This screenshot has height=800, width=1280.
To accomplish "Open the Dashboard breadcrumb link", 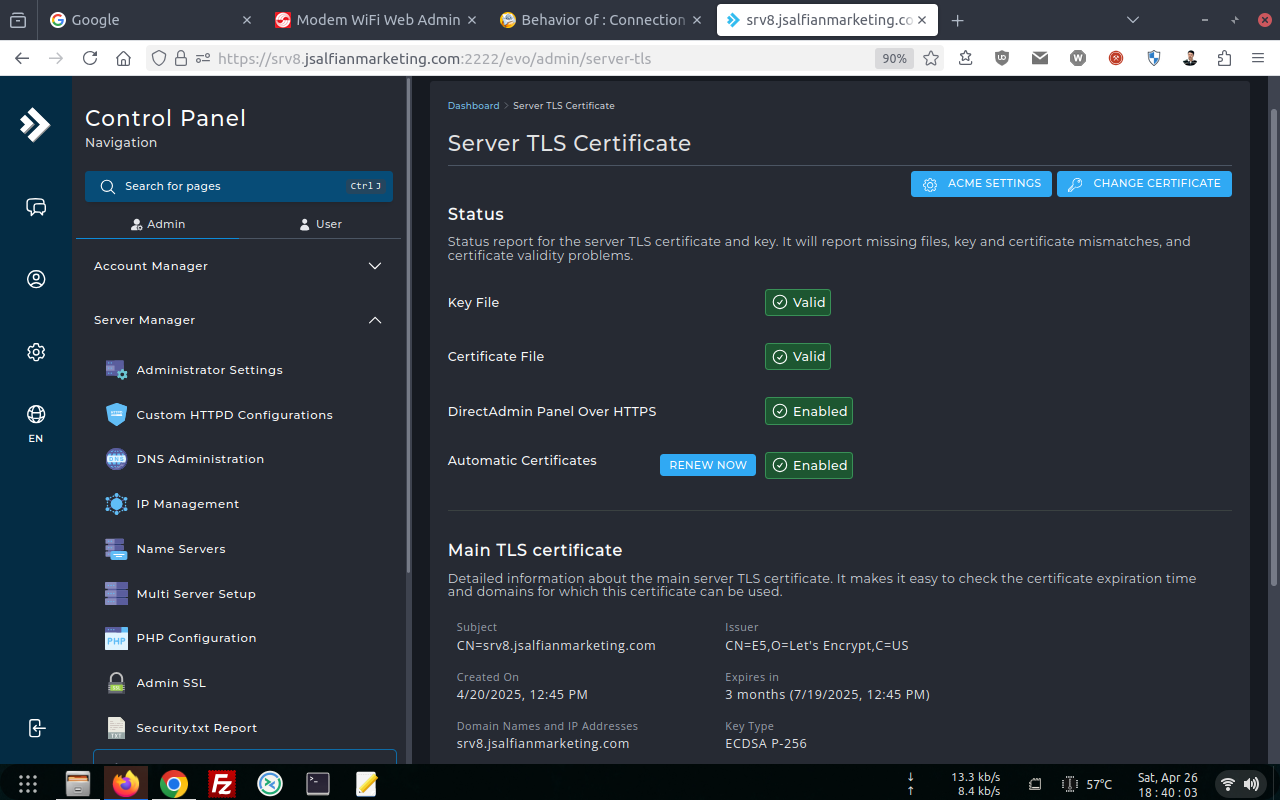I will click(x=473, y=105).
